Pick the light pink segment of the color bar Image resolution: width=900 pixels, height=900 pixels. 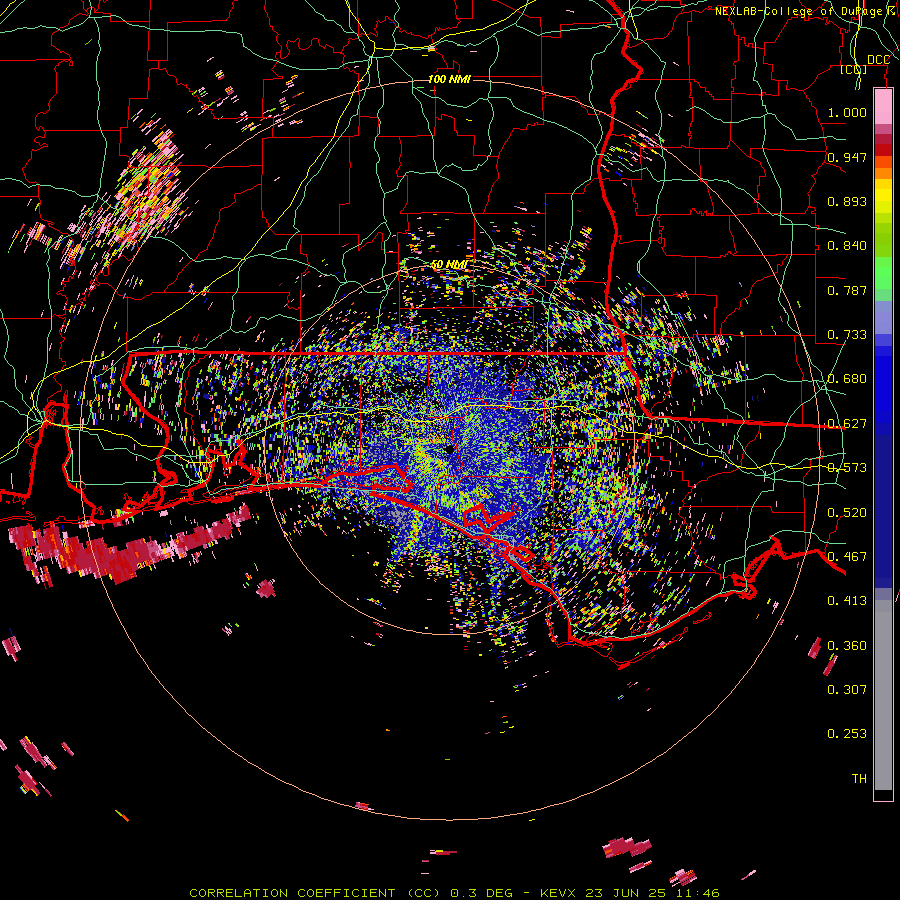pos(883,107)
